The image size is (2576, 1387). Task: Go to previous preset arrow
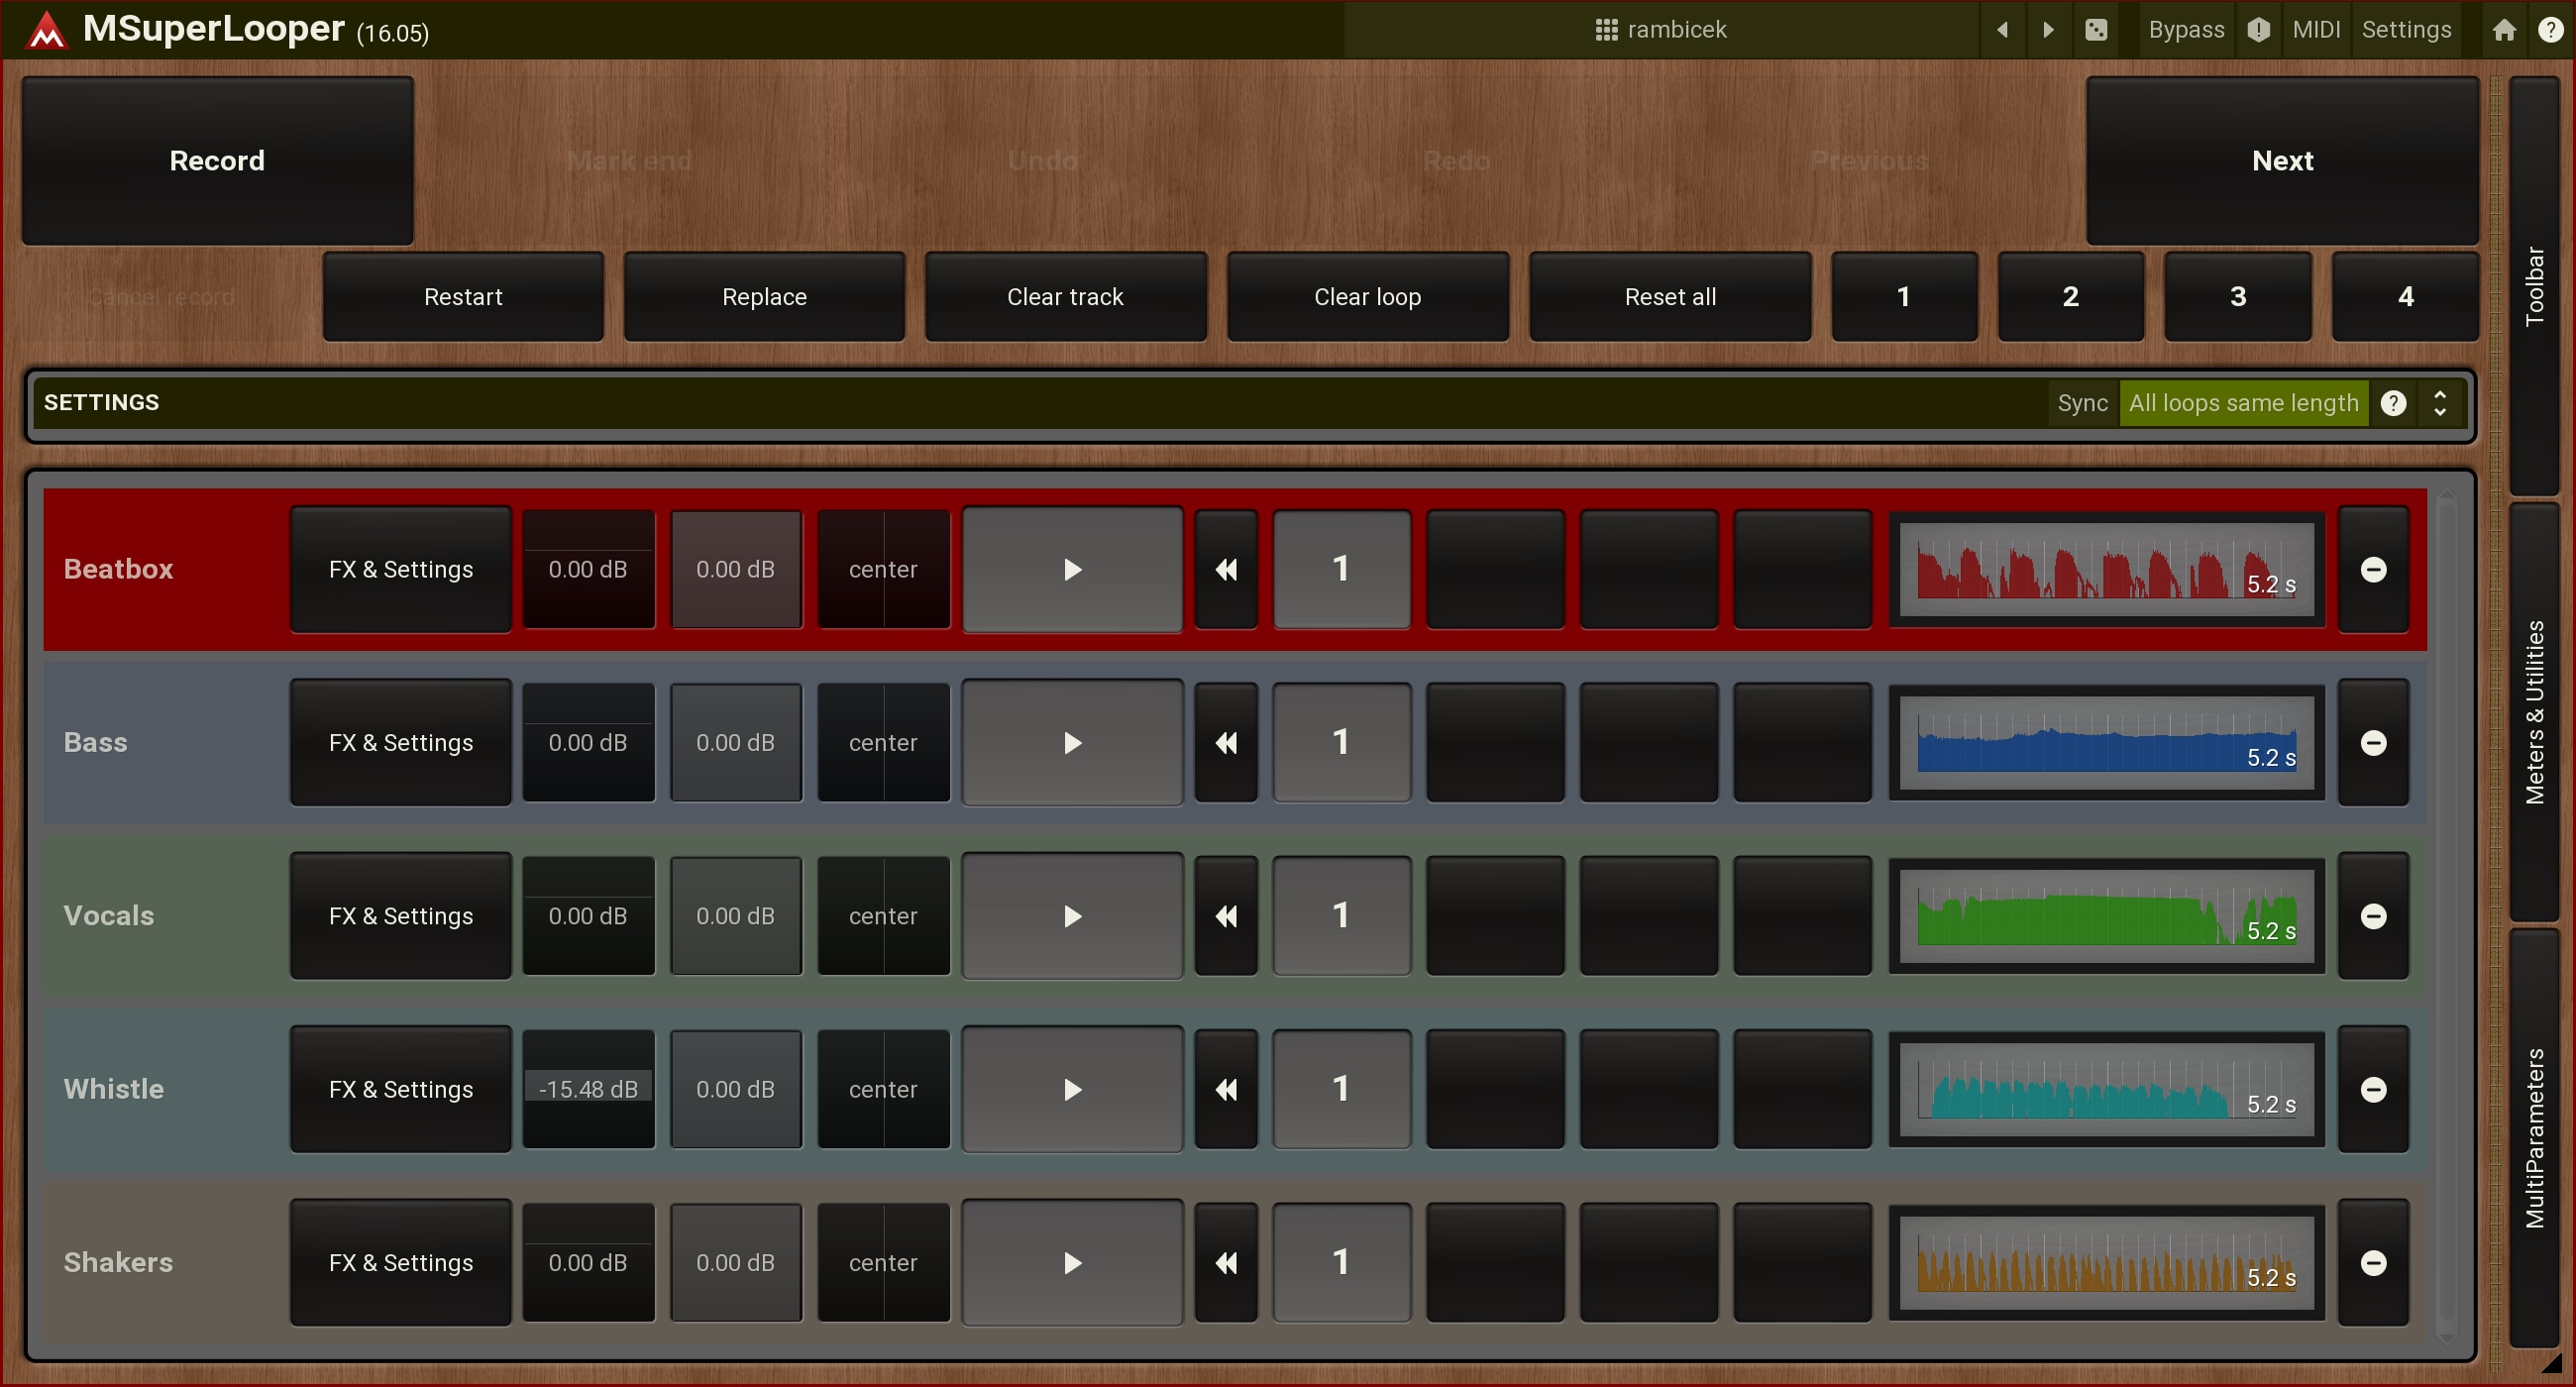coord(2002,30)
